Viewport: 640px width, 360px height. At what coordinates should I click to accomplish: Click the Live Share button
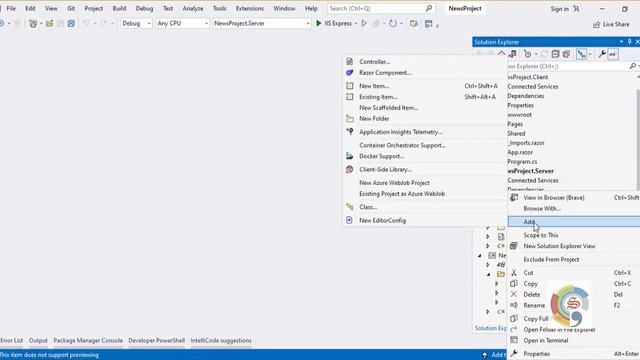click(611, 24)
